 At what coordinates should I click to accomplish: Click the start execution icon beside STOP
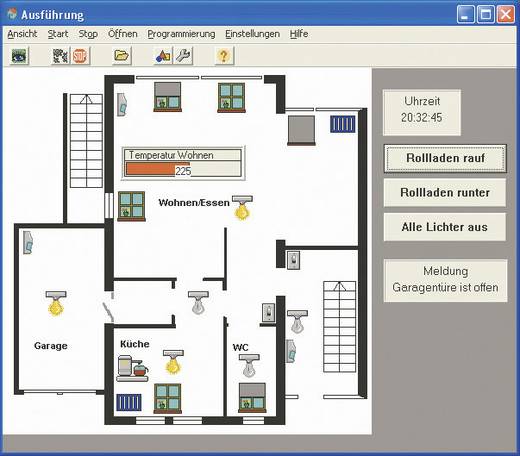[60, 56]
